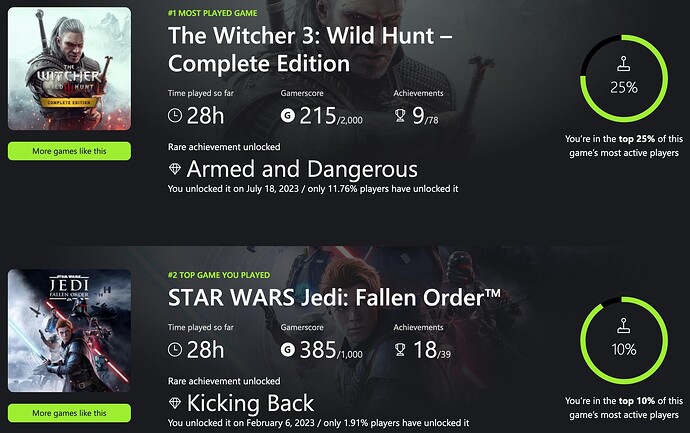This screenshot has height=433, width=690.
Task: Open the Kicking Back rare achievement
Action: click(x=250, y=403)
